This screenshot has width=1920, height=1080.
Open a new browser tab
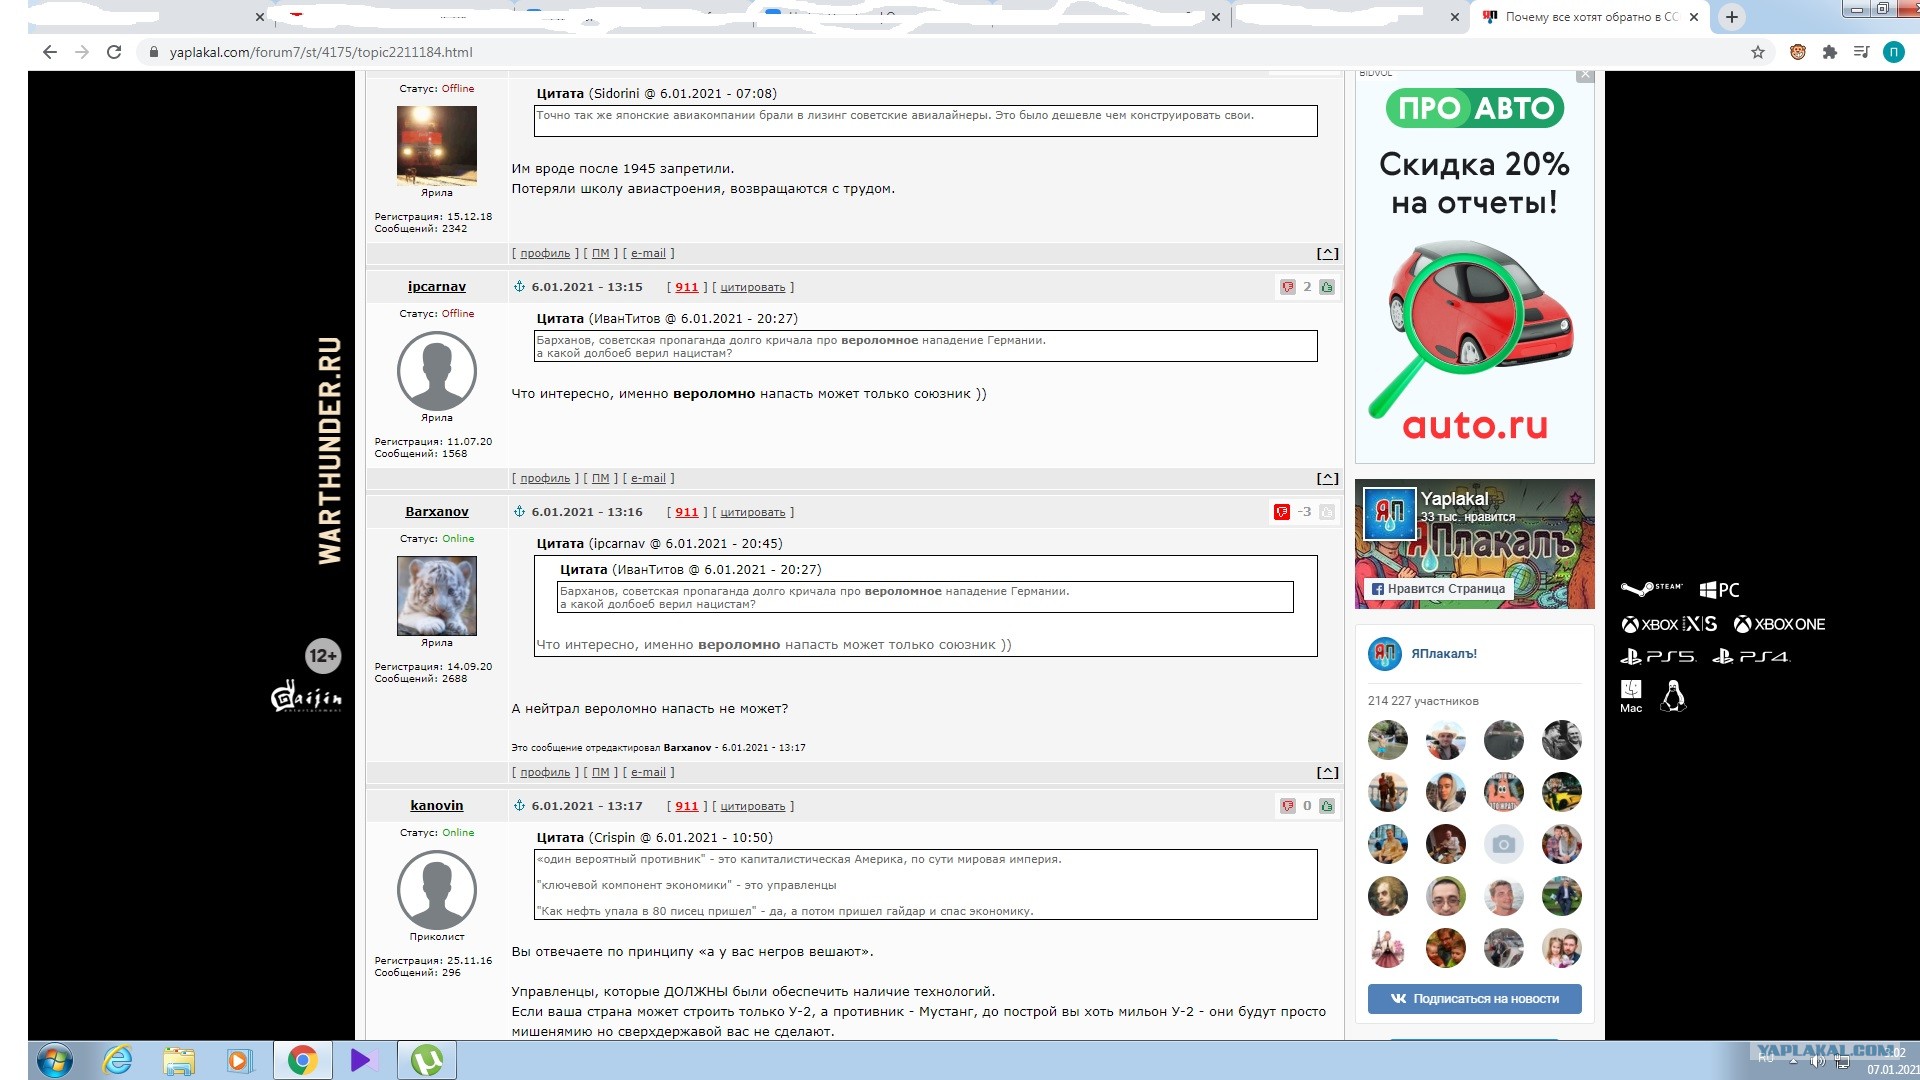pyautogui.click(x=1732, y=17)
